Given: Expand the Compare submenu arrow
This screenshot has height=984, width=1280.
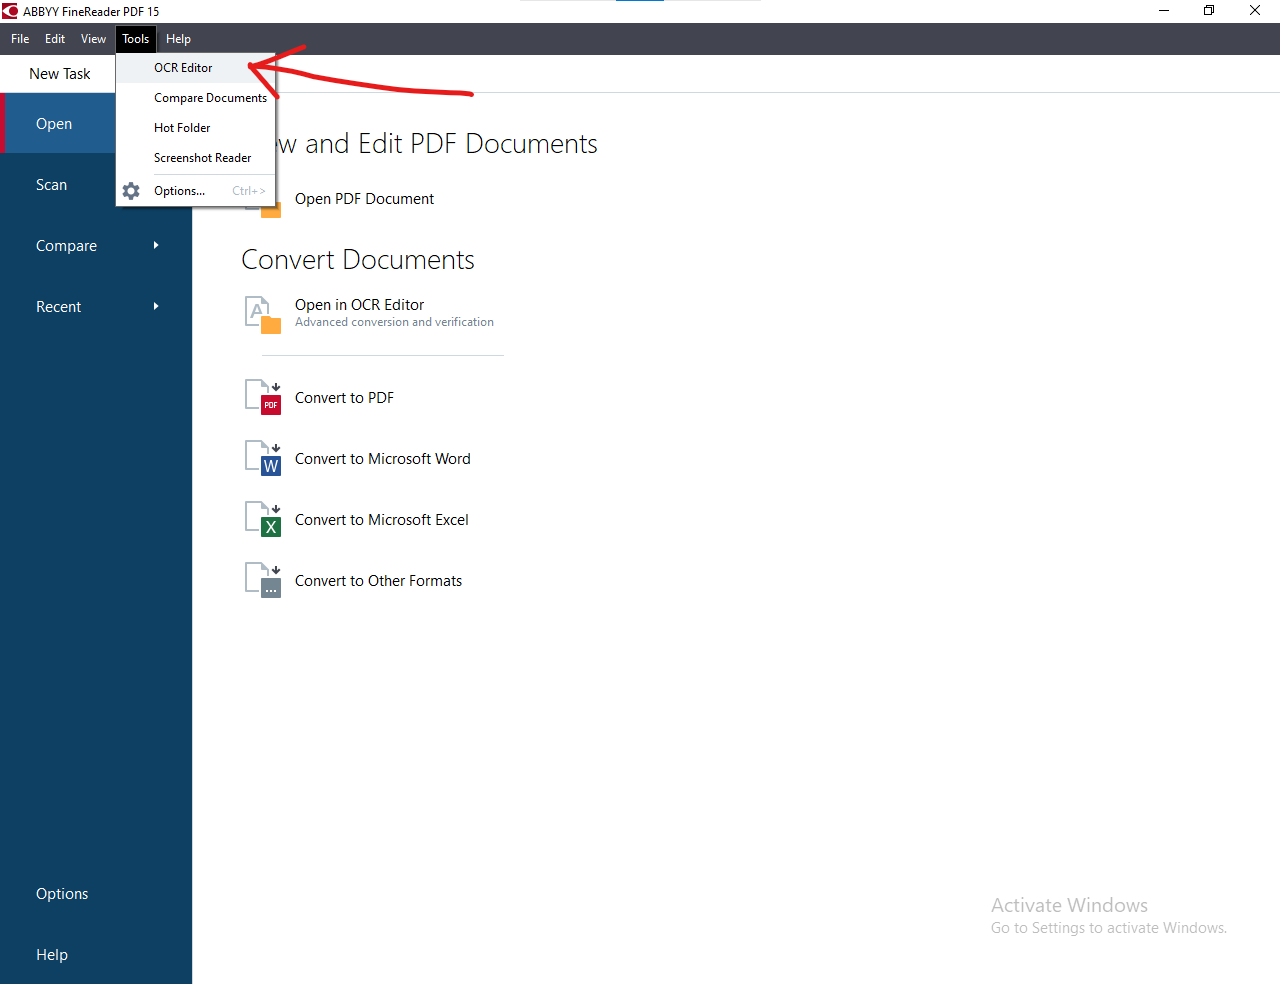Looking at the screenshot, I should coord(156,246).
